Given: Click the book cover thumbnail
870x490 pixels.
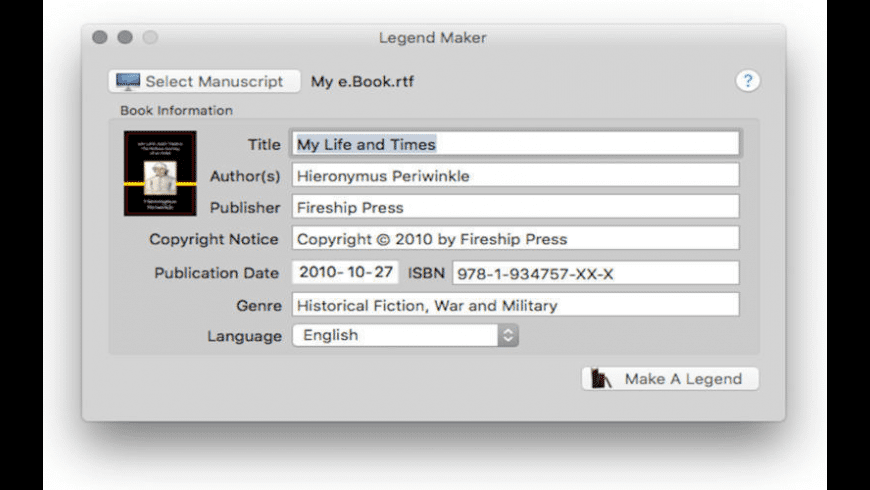Looking at the screenshot, I should (x=160, y=173).
